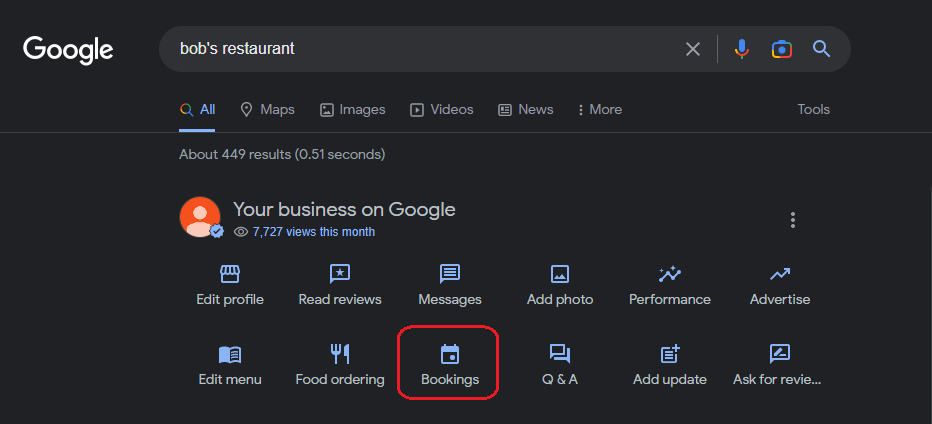
Task: Open Ask for reviews icon
Action: point(779,354)
